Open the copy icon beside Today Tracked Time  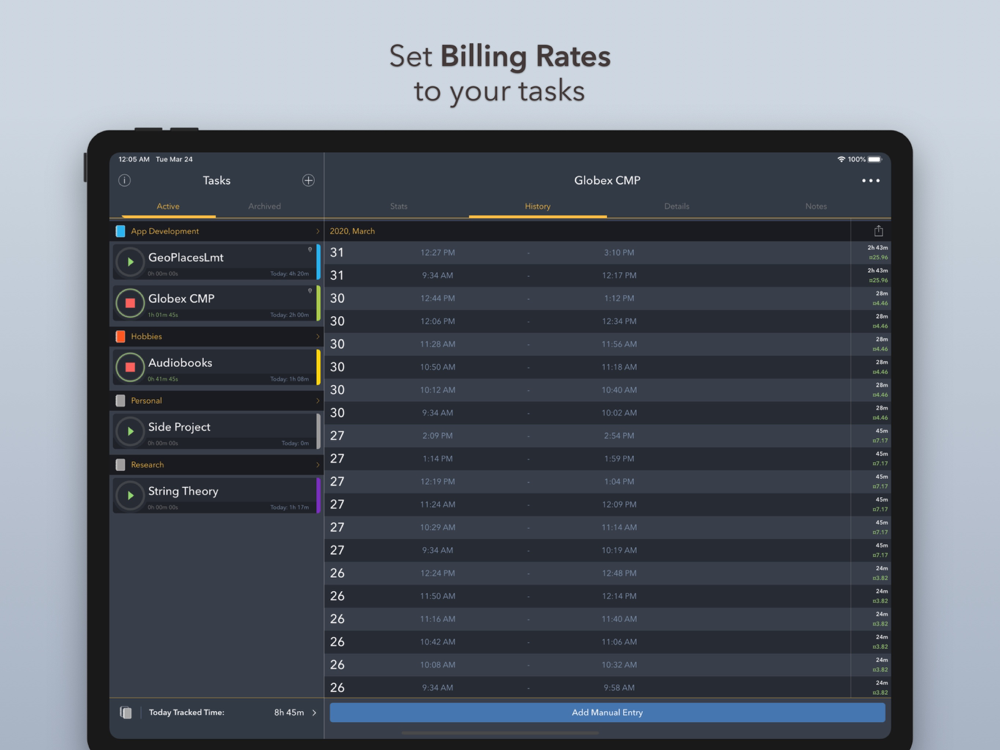pyautogui.click(x=126, y=712)
